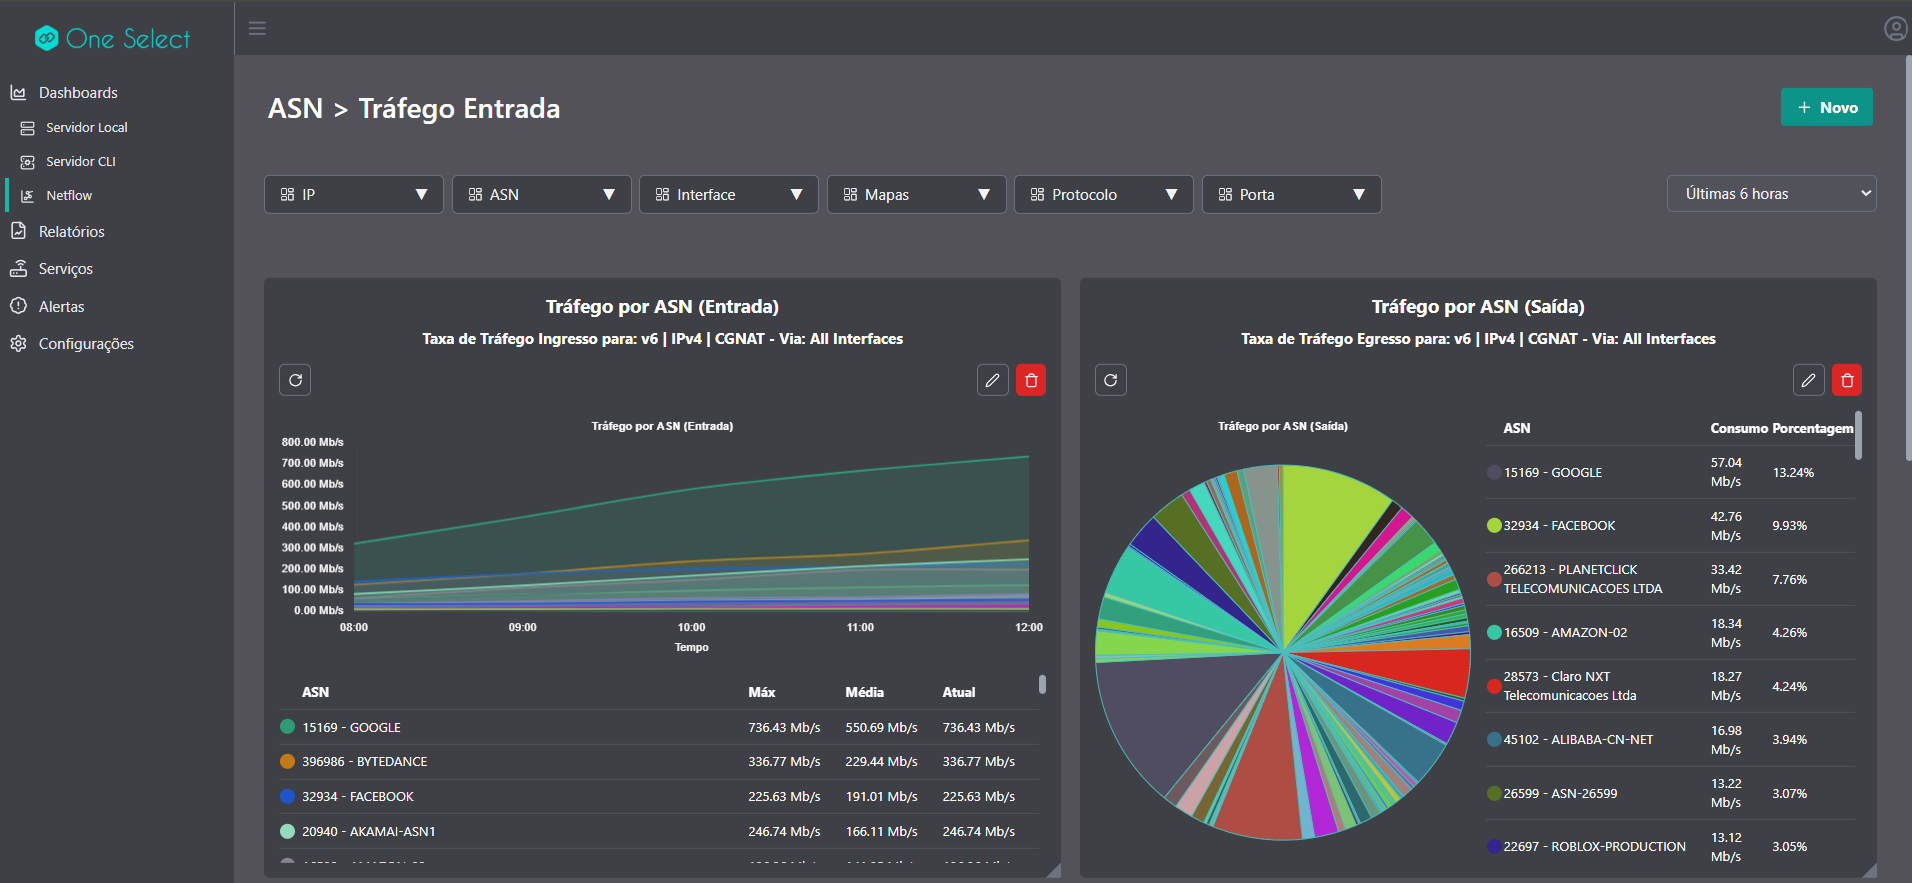Toggle 32934 - FACEBOOK swatch in Entrada table

[x=288, y=797]
